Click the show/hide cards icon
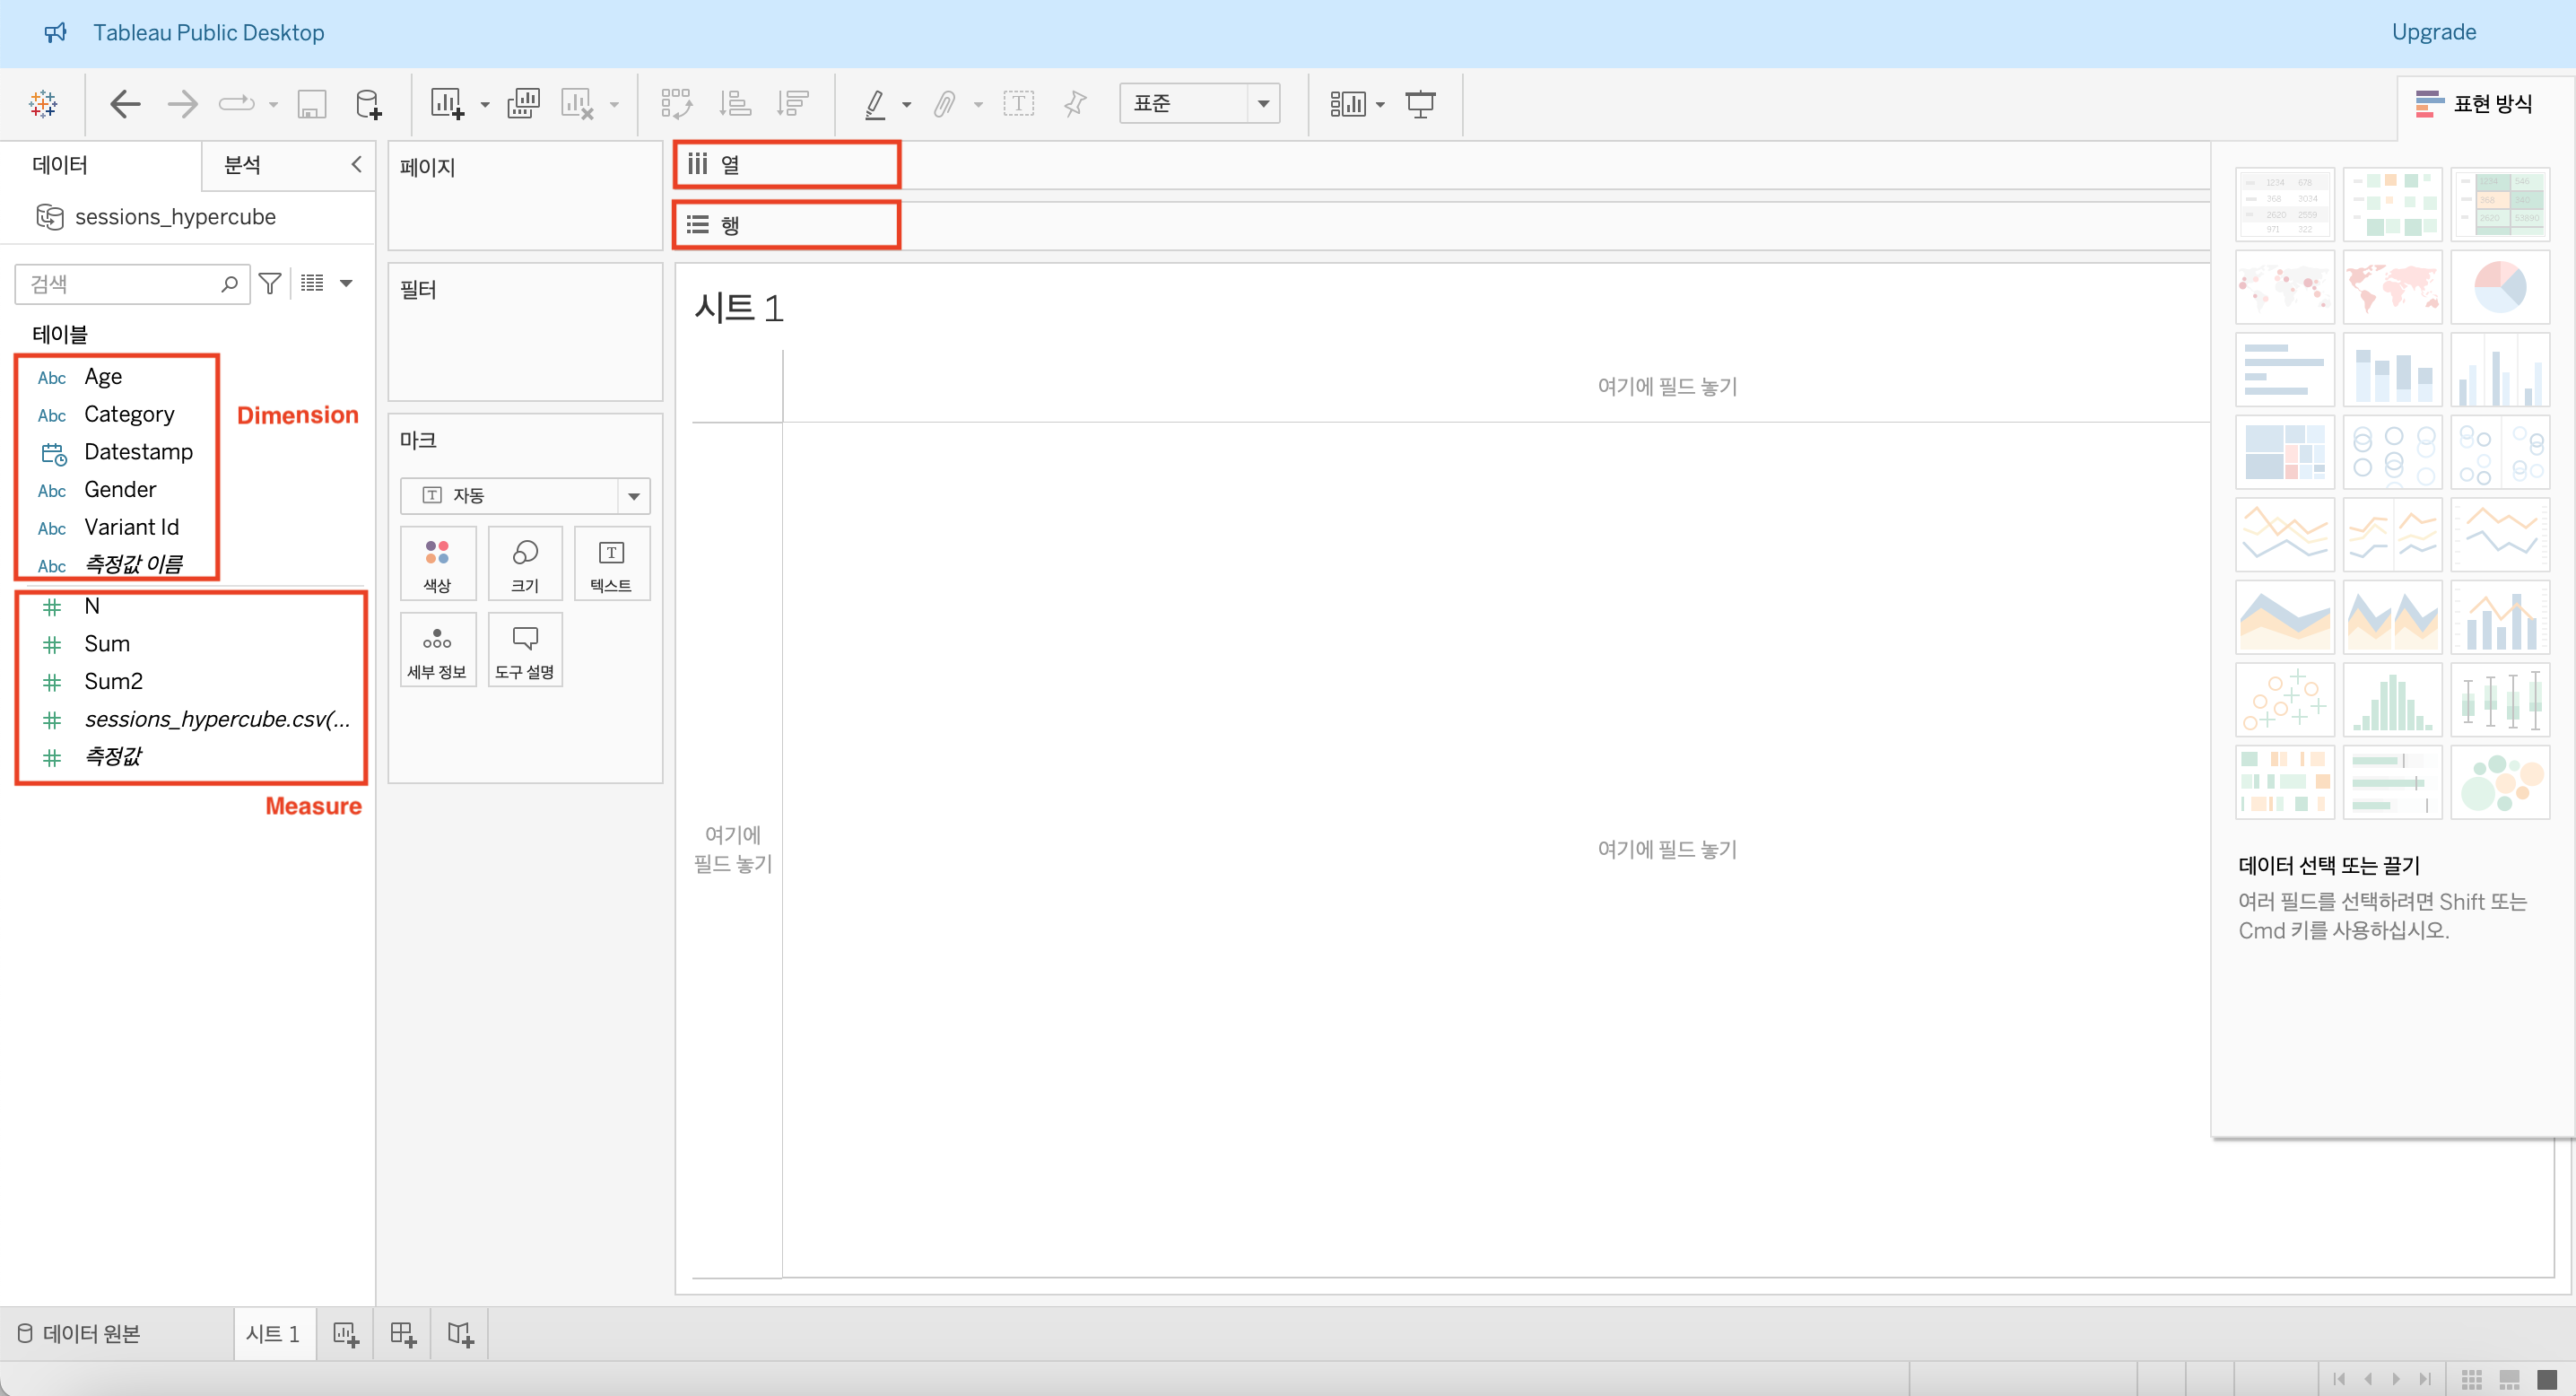This screenshot has height=1396, width=2576. pos(1347,103)
